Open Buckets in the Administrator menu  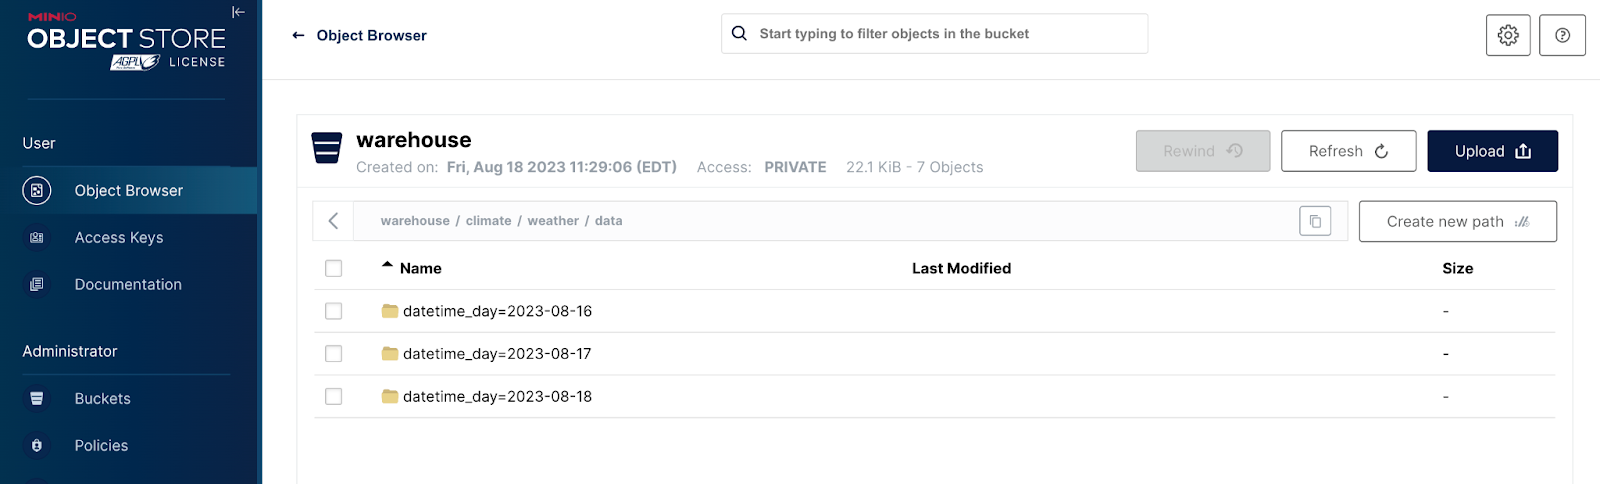pyautogui.click(x=102, y=399)
